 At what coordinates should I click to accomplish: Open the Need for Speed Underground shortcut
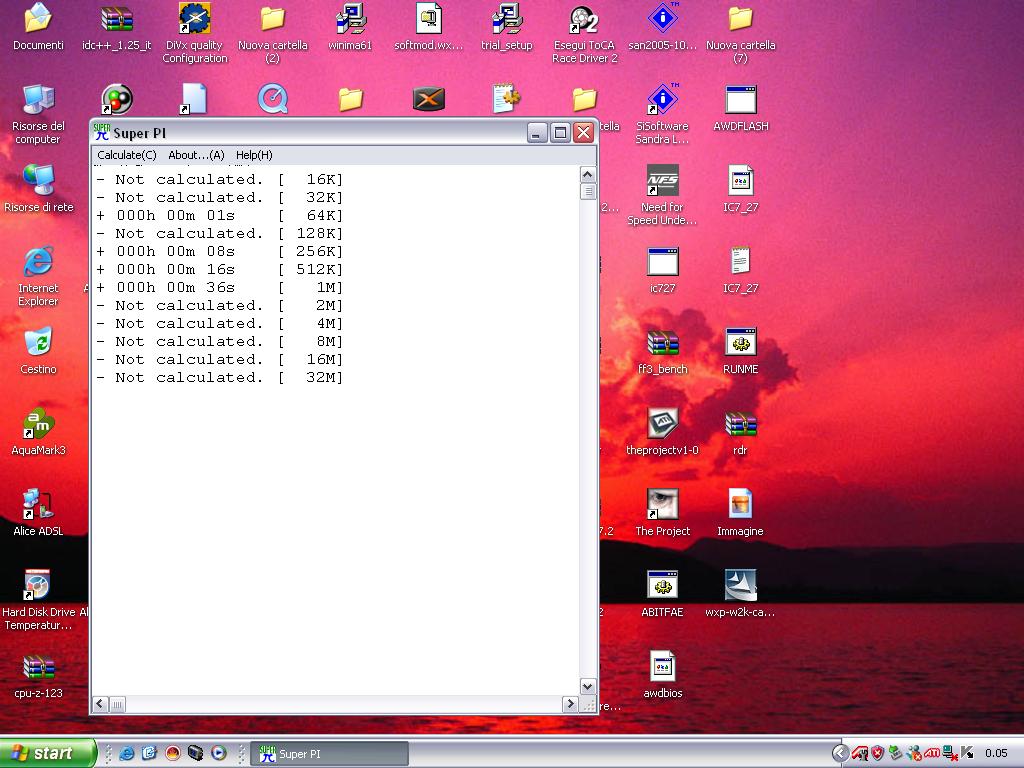tap(662, 182)
